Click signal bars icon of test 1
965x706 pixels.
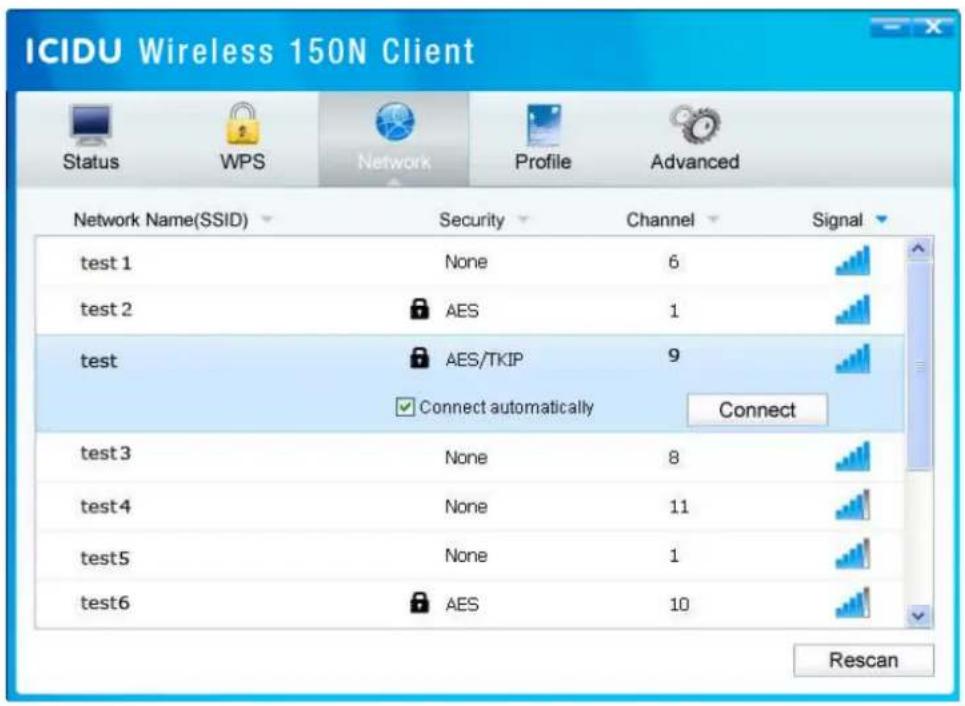[x=853, y=260]
